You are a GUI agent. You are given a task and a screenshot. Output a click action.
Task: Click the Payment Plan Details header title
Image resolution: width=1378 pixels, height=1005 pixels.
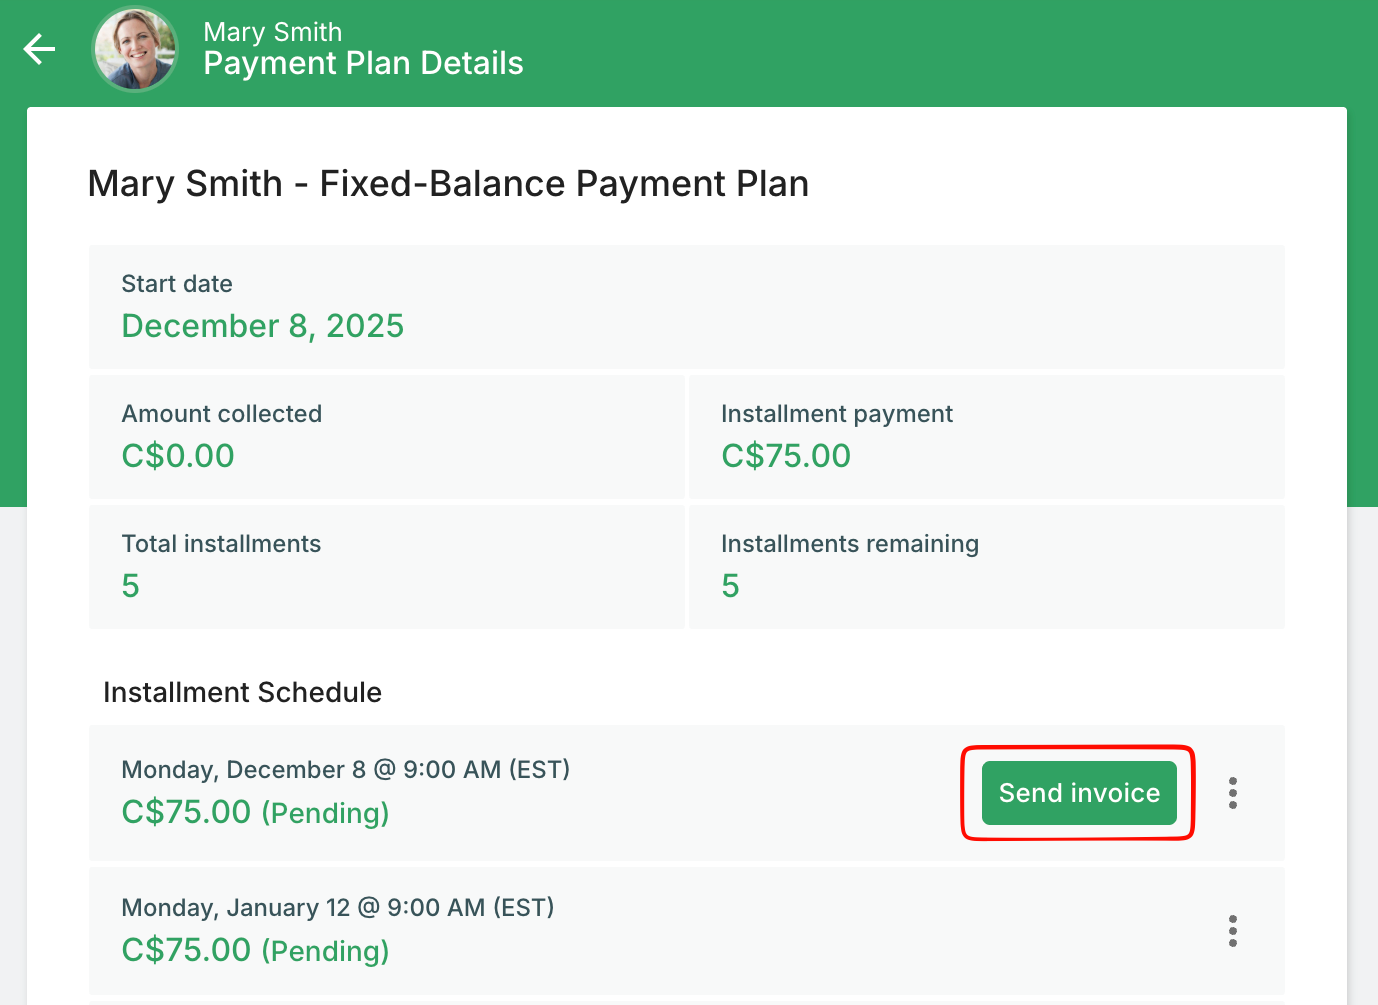(363, 64)
